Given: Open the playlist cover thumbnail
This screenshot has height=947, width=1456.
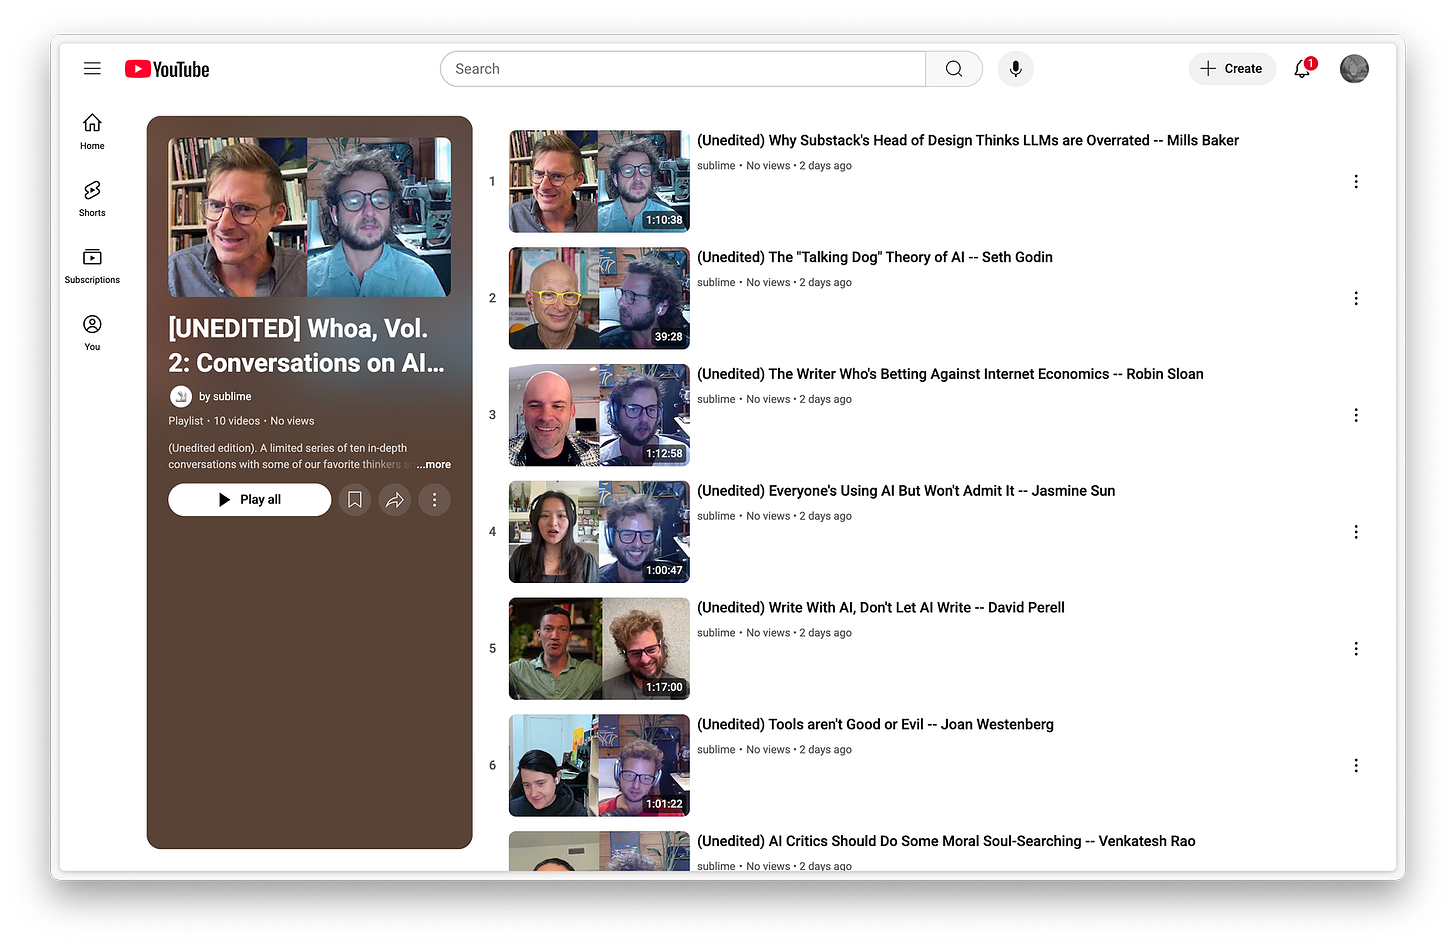Looking at the screenshot, I should [309, 217].
